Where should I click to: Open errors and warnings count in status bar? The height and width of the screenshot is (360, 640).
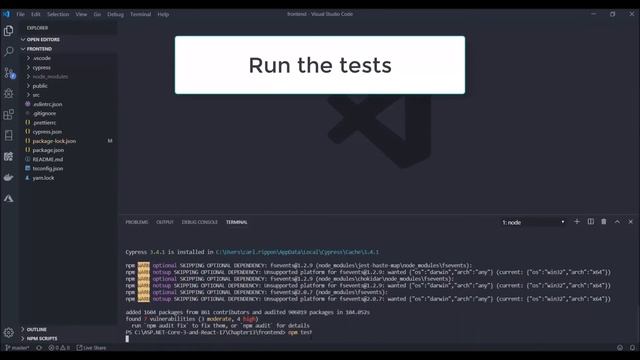tap(59, 348)
